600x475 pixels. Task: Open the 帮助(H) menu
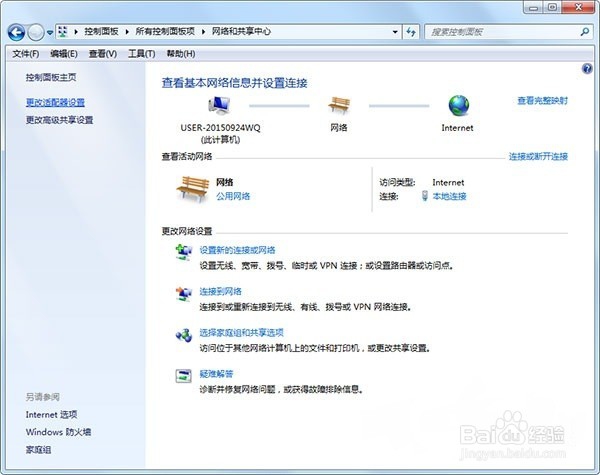point(181,54)
